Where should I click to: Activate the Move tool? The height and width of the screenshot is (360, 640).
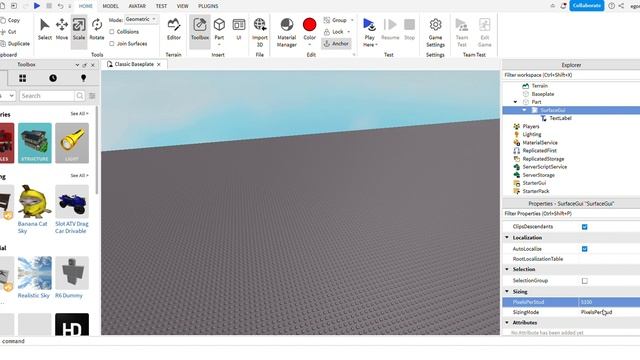pos(62,29)
